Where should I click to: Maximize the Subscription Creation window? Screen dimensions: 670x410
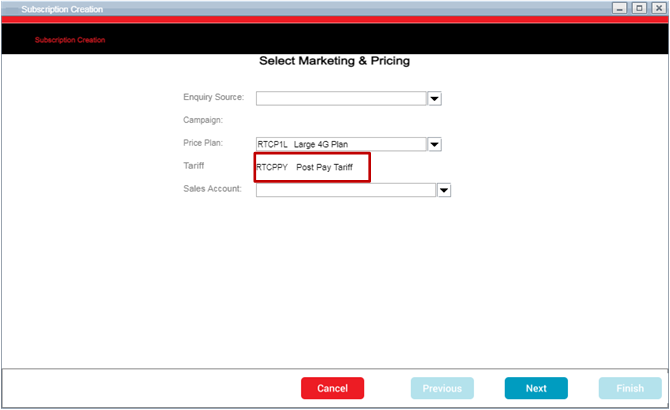click(639, 8)
